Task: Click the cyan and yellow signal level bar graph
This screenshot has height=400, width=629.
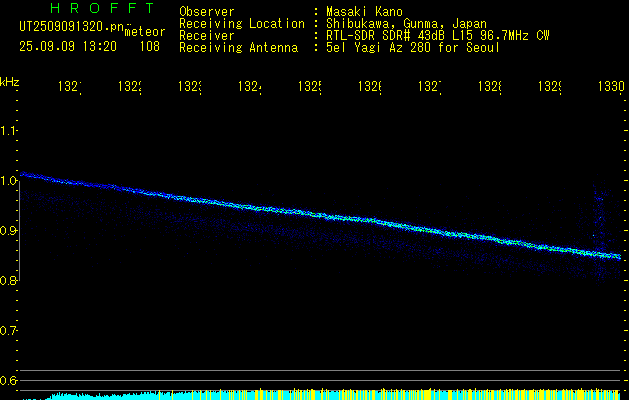Action: click(321, 394)
